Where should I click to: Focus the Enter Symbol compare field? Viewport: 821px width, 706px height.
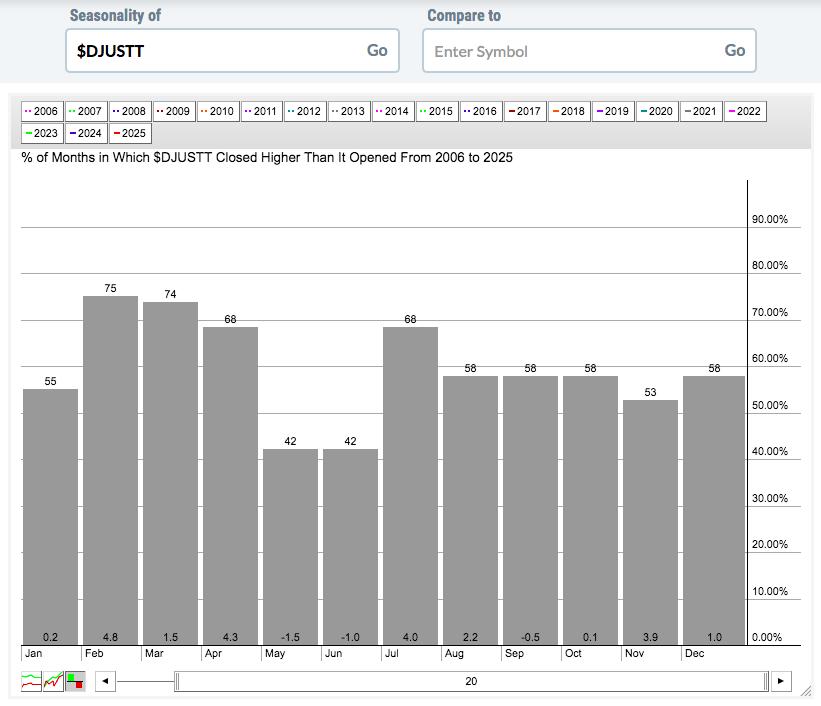(x=572, y=51)
